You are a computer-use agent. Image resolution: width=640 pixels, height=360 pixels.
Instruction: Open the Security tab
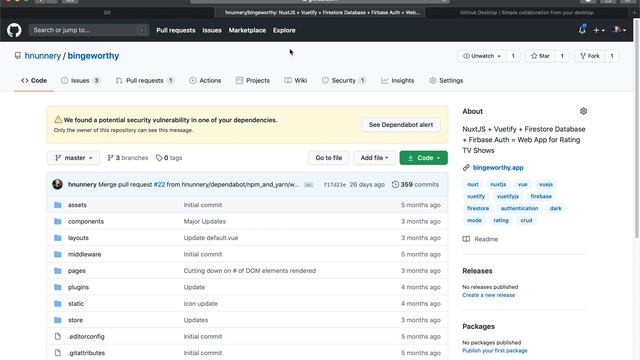click(x=344, y=80)
